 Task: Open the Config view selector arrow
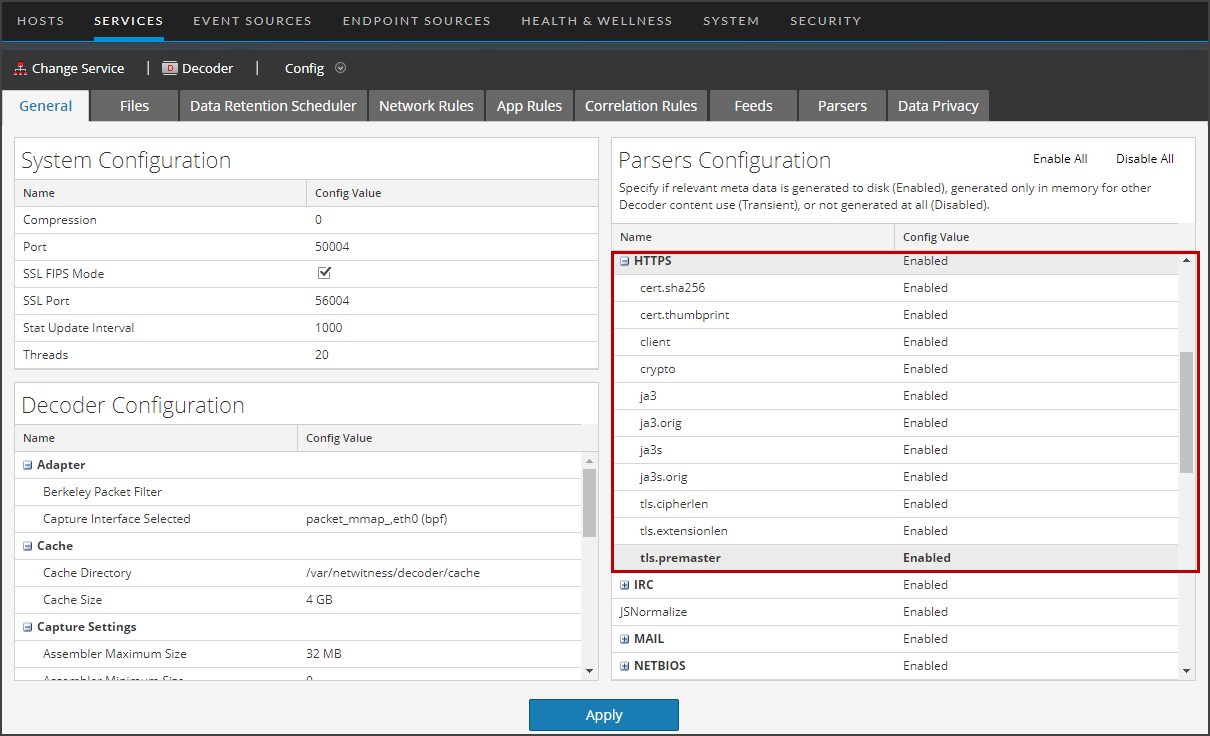(x=340, y=68)
